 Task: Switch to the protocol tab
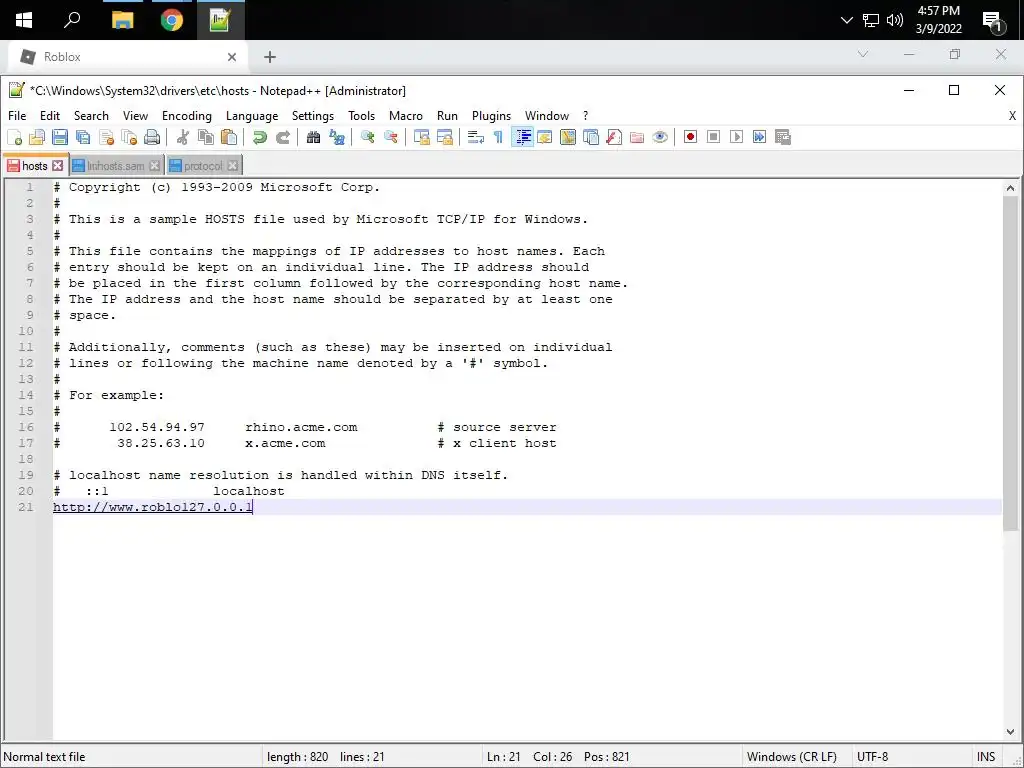203,166
